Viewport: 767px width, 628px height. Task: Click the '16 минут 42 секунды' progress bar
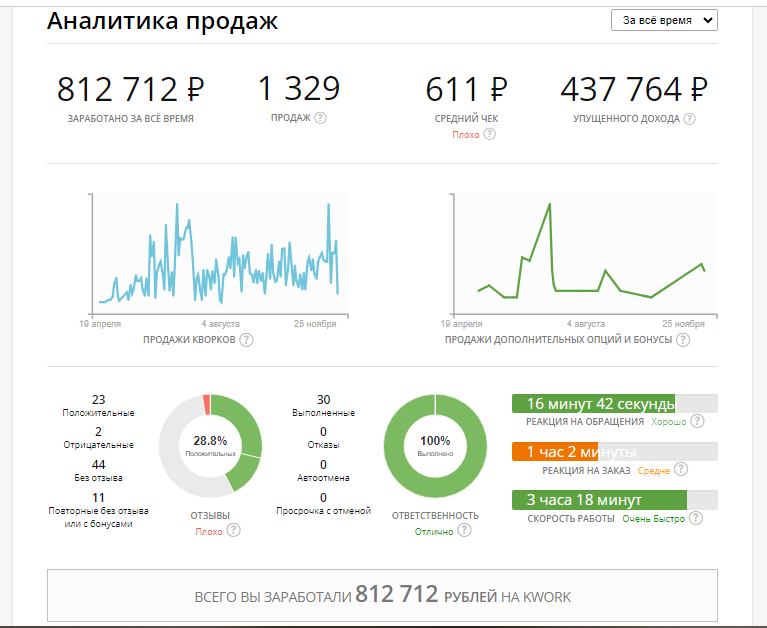pos(615,404)
